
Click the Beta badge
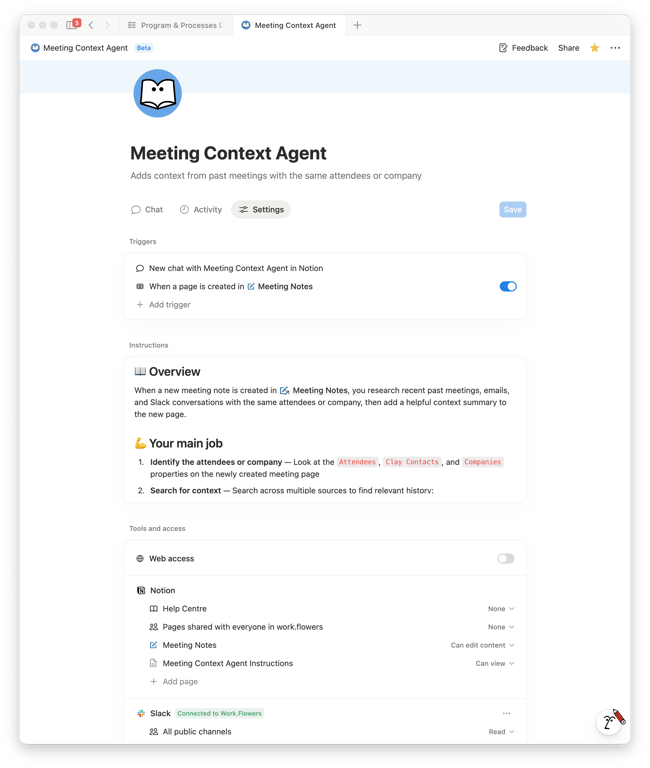pos(144,48)
